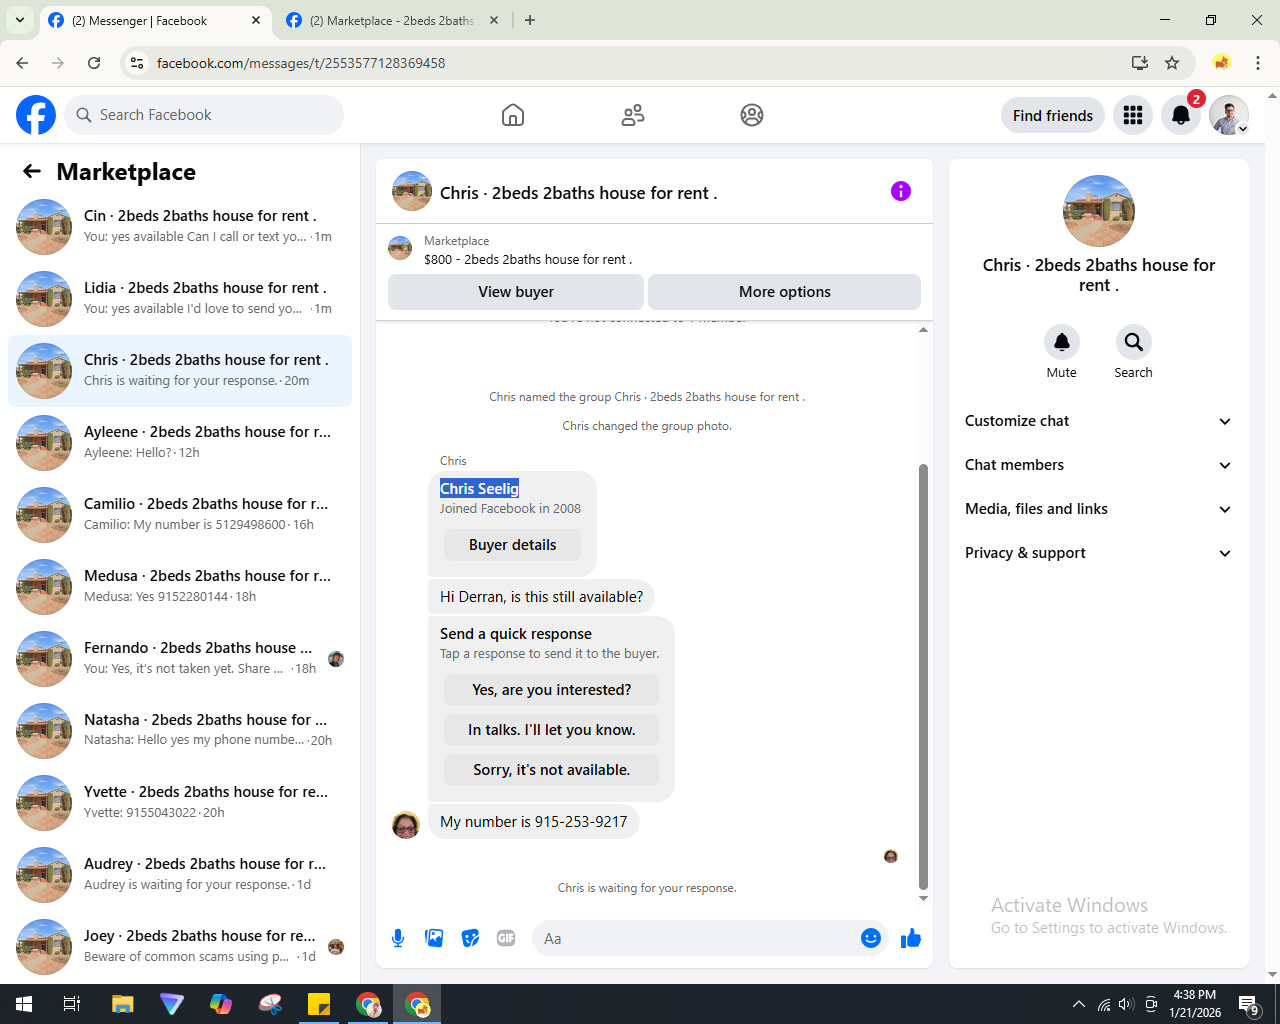Open conversation information purple icon
The image size is (1280, 1024).
pos(901,191)
